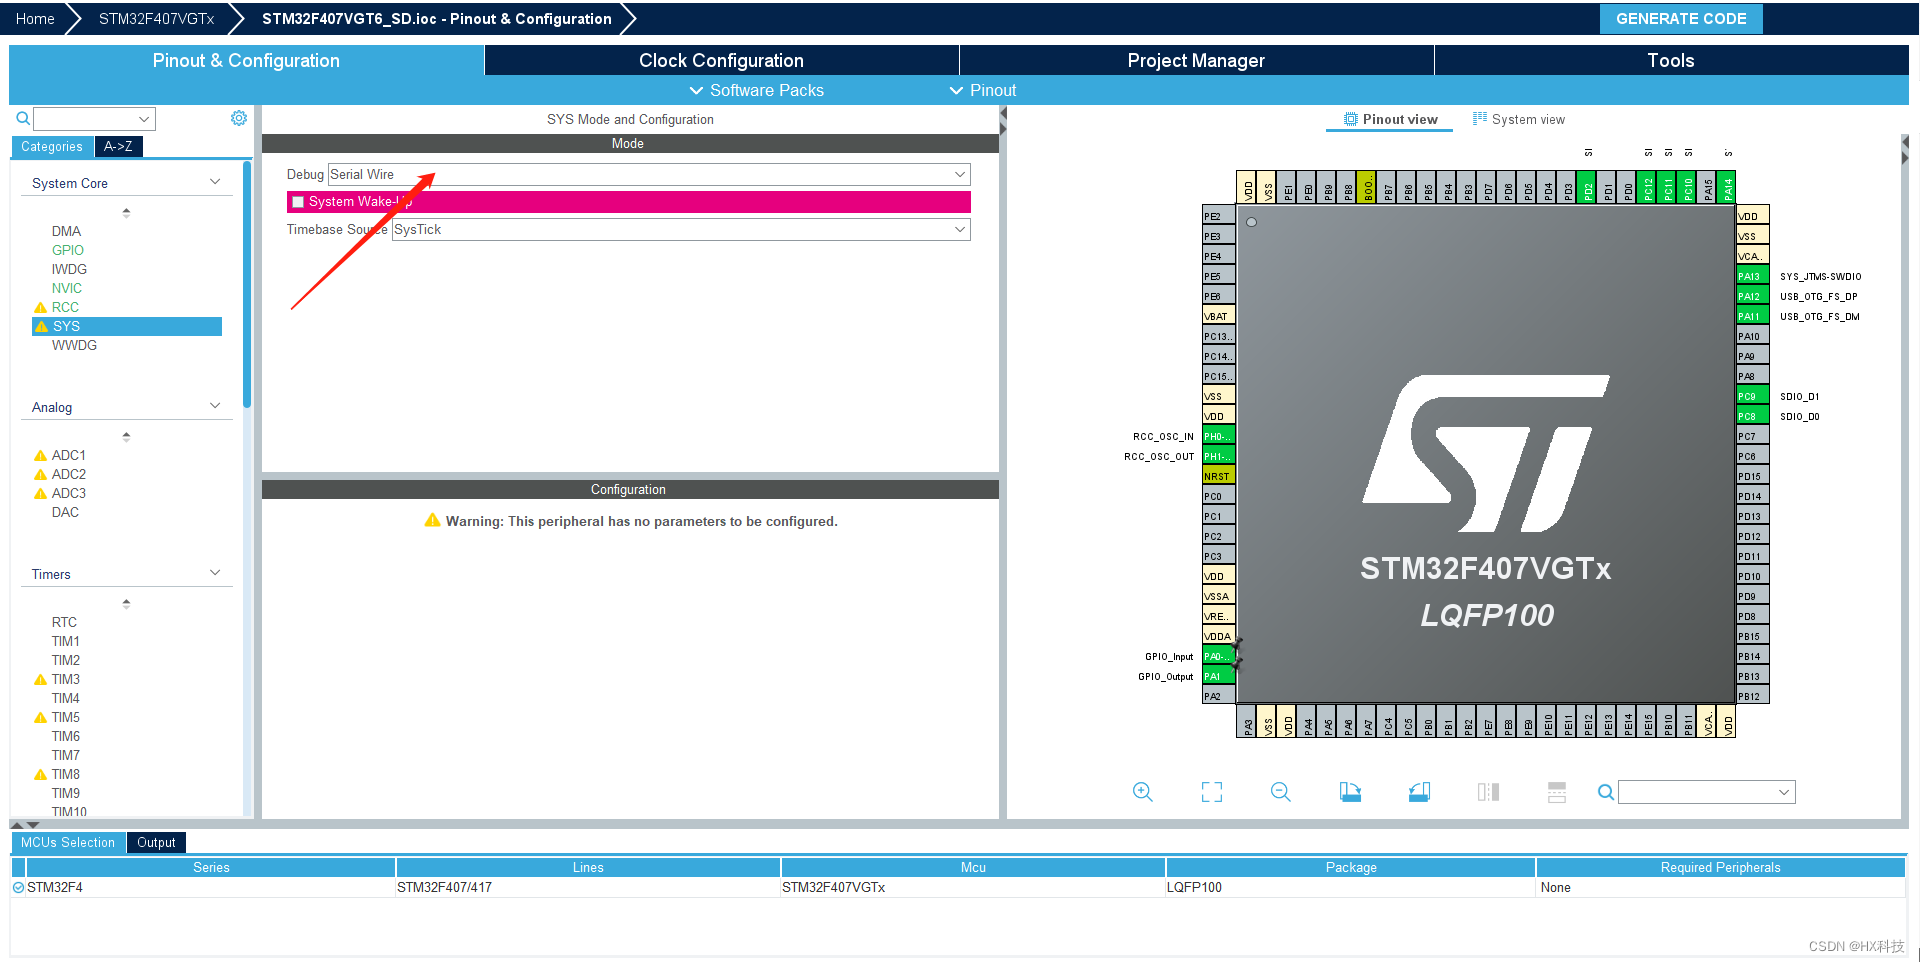This screenshot has height=962, width=1920.
Task: Zoom in on the pinout view
Action: (1142, 792)
